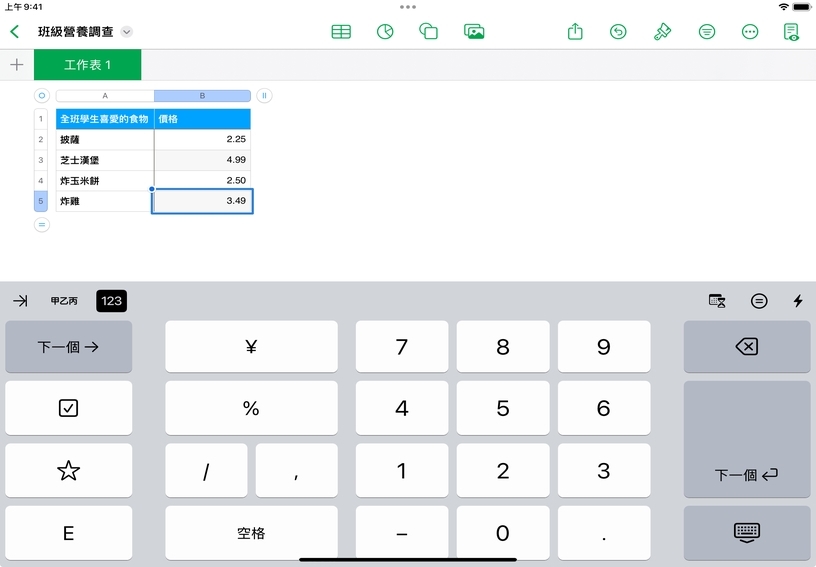
Task: Tap the undo arrow icon
Action: pyautogui.click(x=618, y=32)
